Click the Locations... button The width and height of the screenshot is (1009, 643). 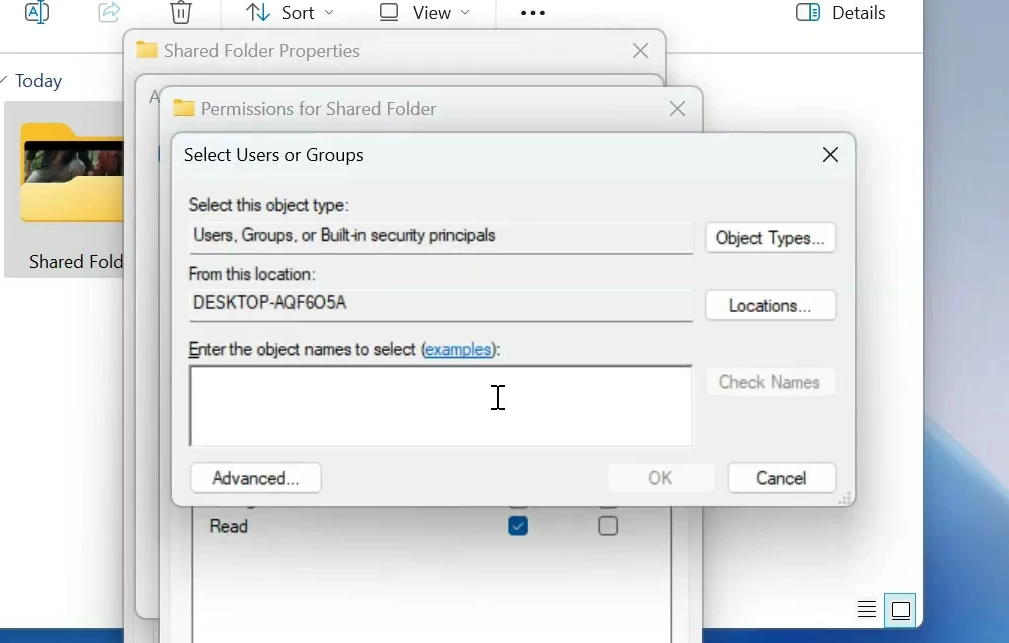pyautogui.click(x=770, y=305)
